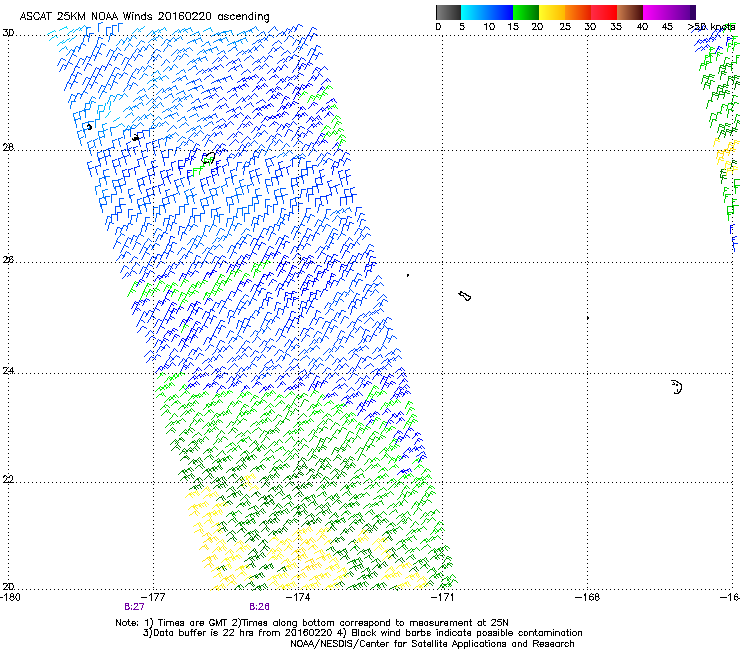Click the red 30-35 knots legend segment
This screenshot has height=650, width=740.
click(x=604, y=12)
